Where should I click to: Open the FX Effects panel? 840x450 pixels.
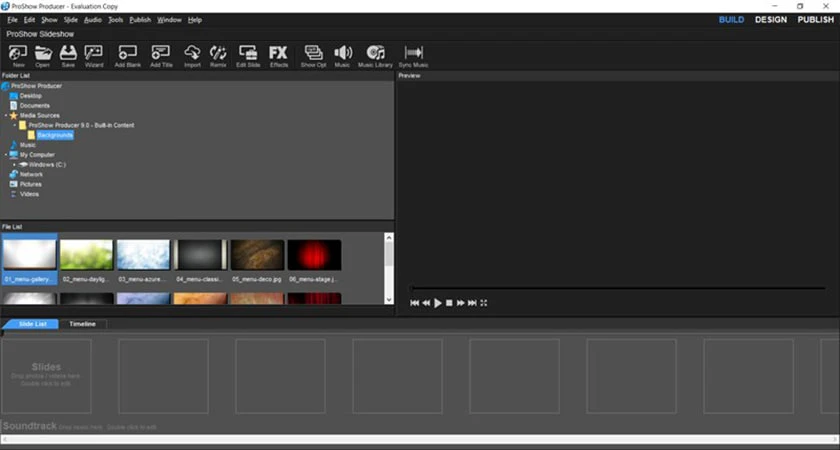pos(279,56)
